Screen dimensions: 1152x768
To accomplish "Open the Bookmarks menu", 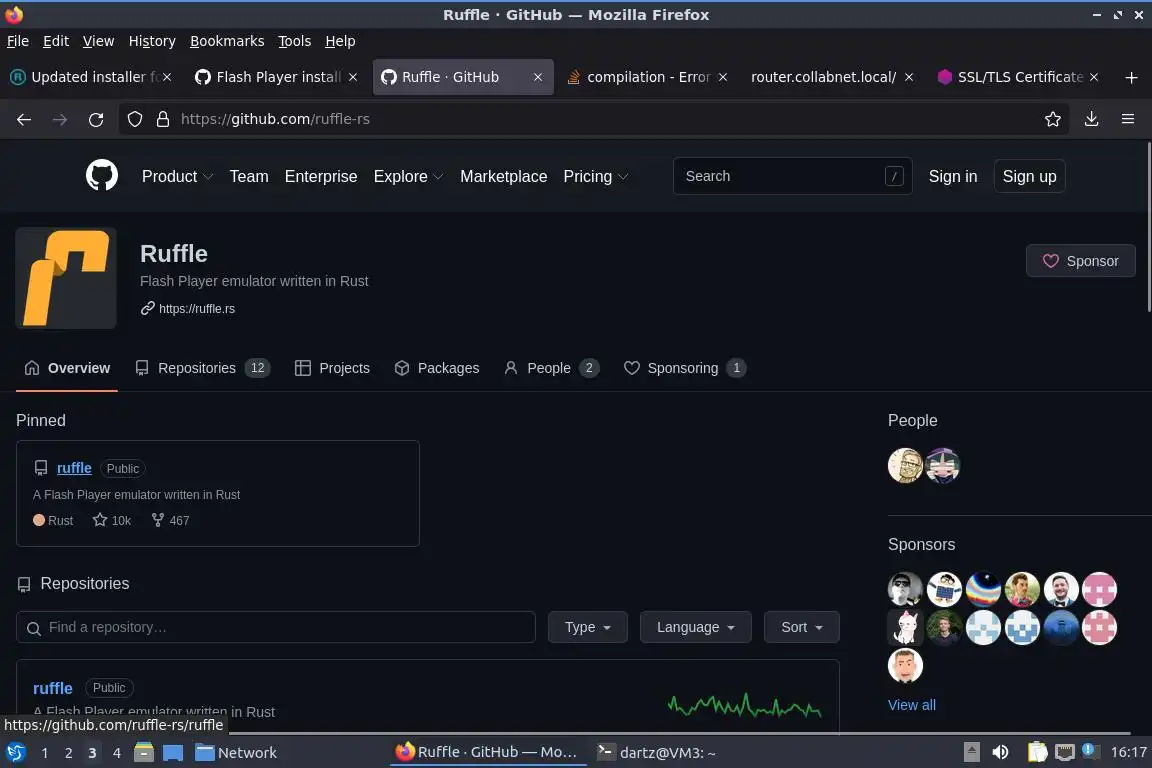I will click(227, 41).
